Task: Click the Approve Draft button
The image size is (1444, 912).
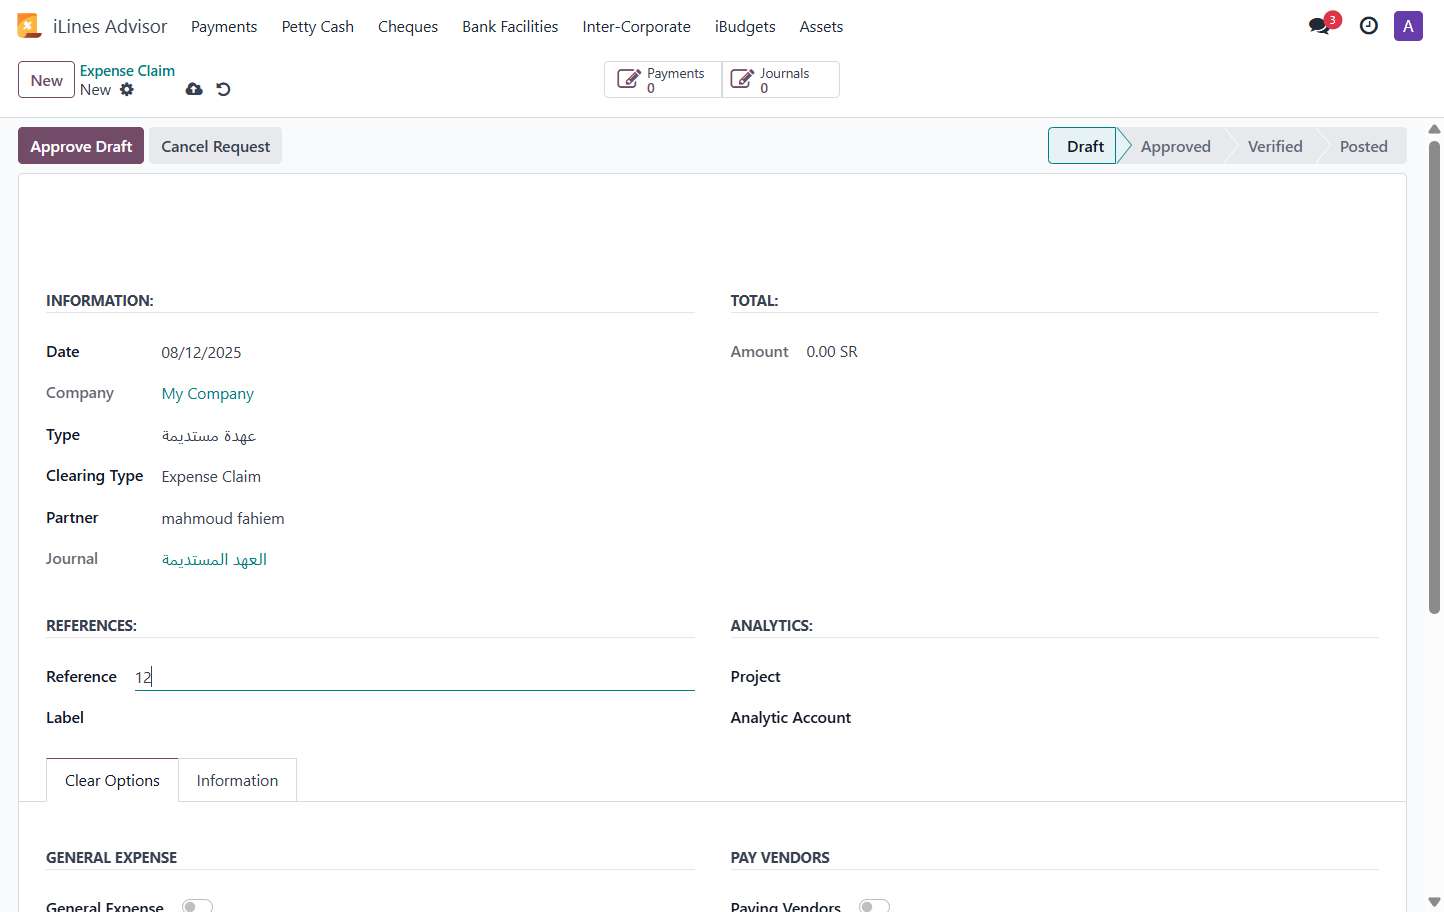Action: coord(81,146)
